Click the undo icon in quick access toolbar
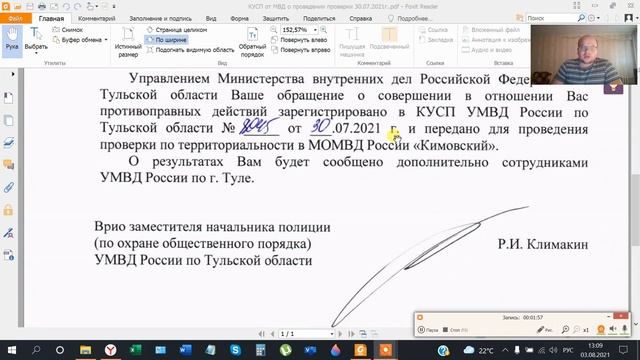The width and height of the screenshot is (640, 360). click(66, 6)
